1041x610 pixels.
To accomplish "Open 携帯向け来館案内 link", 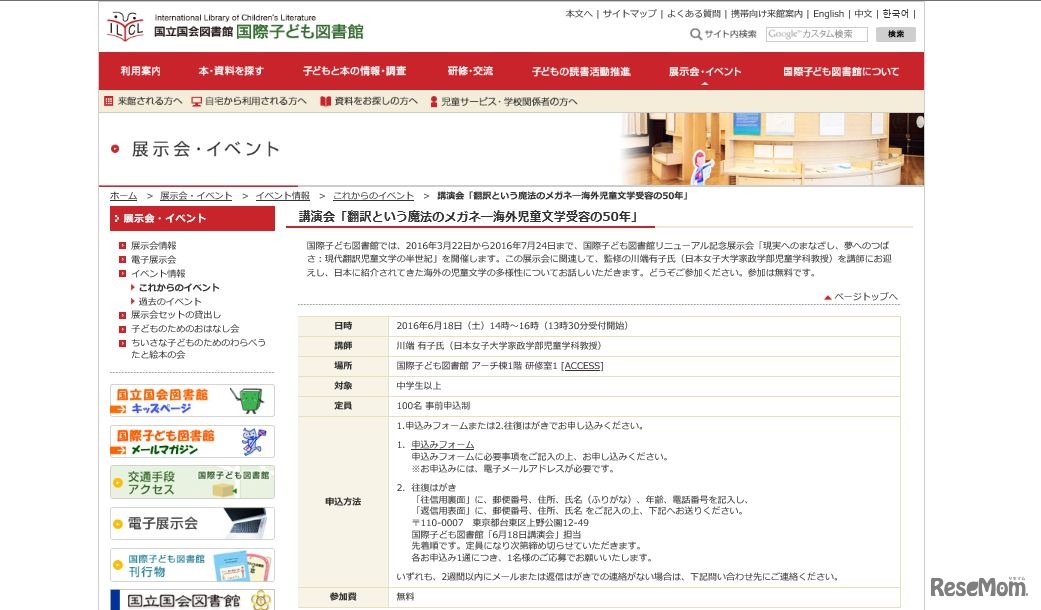I will [x=766, y=13].
